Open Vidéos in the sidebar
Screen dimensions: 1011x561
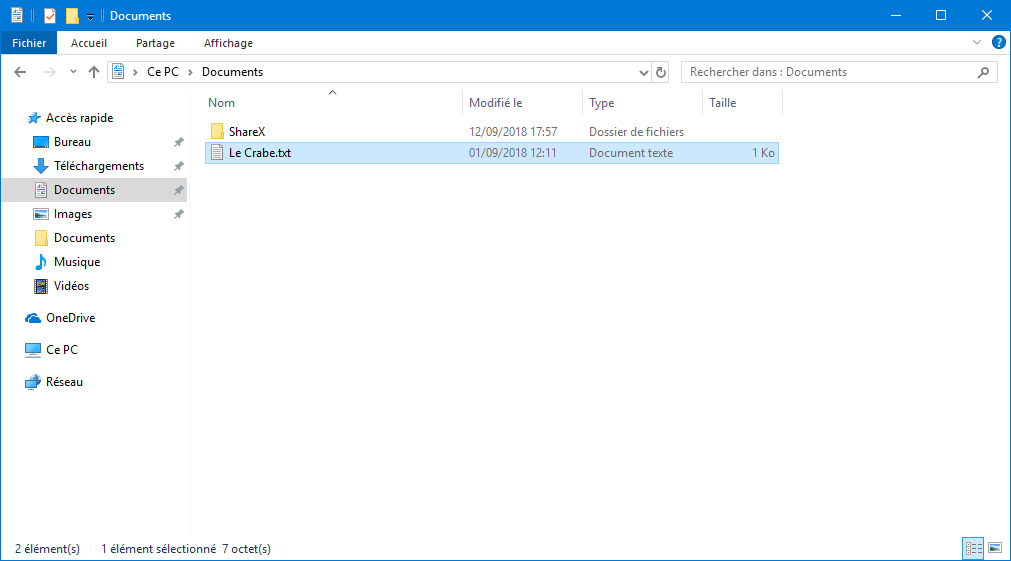pos(71,286)
